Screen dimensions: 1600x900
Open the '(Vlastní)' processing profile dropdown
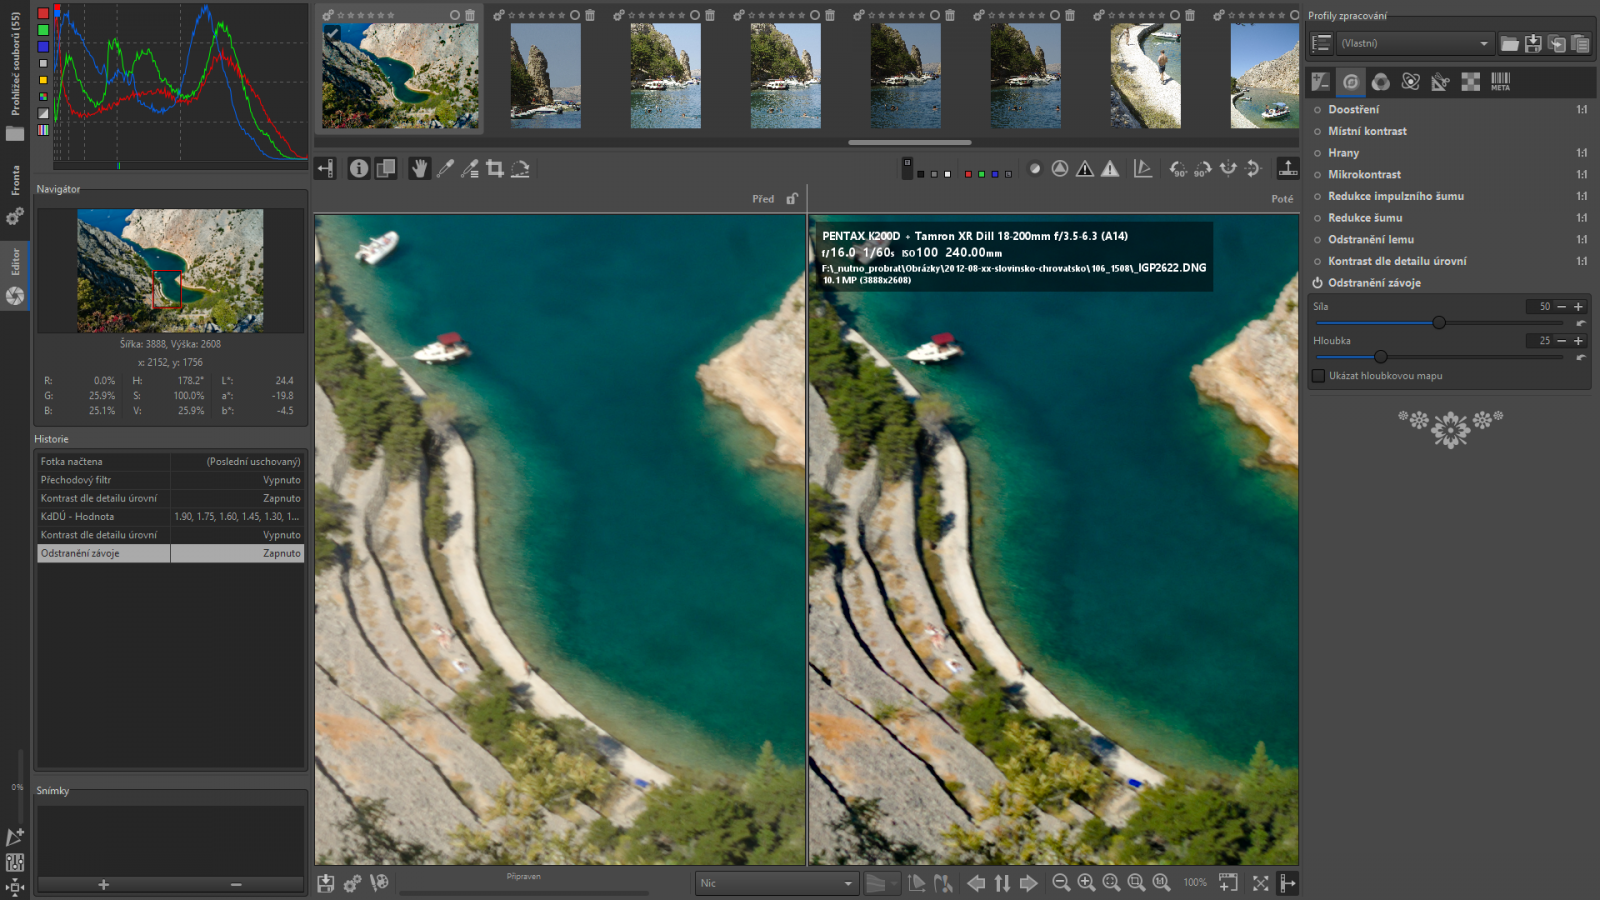pos(1414,43)
